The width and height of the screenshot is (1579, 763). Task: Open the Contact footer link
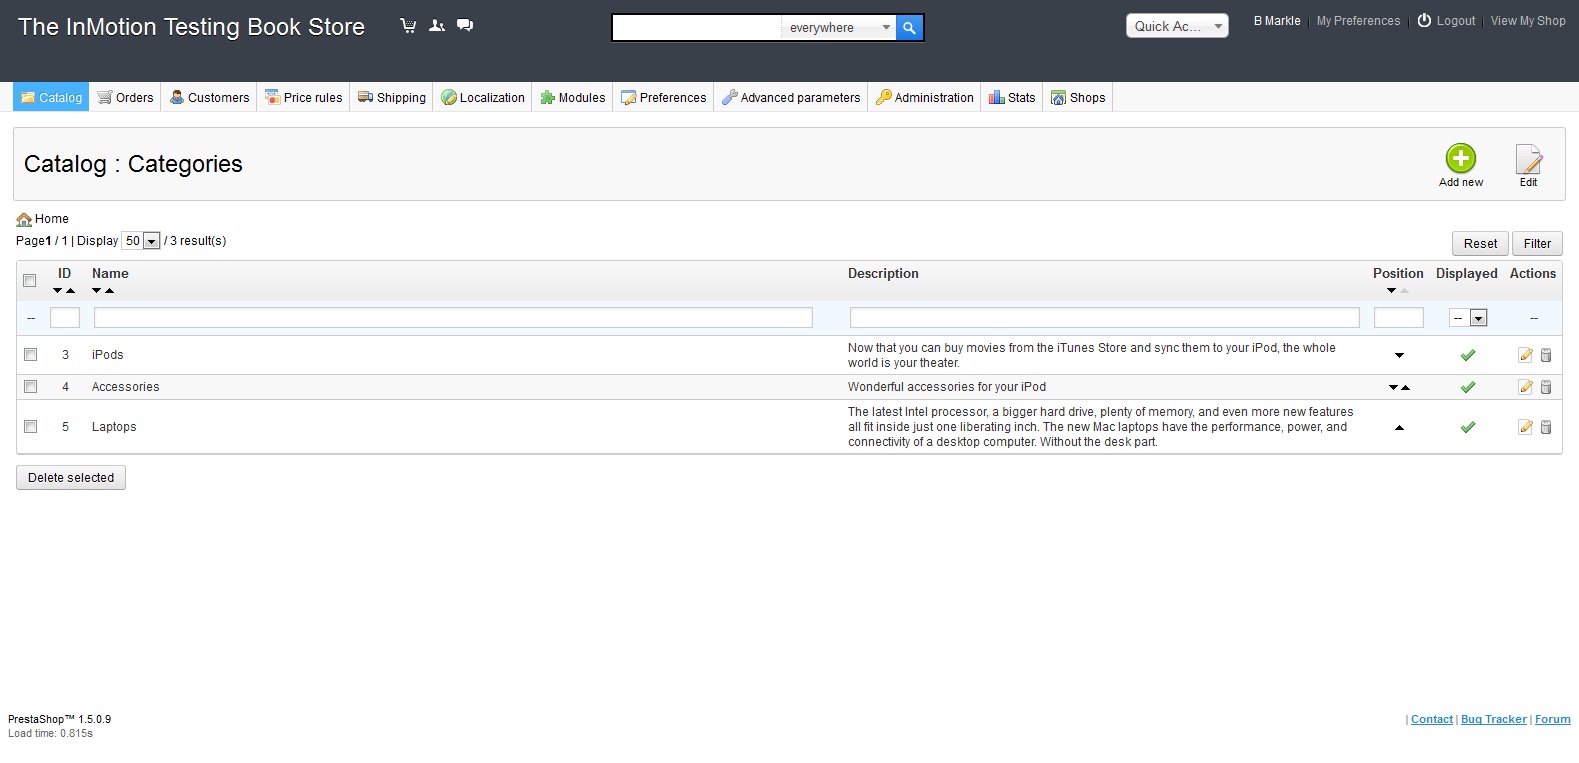point(1432,719)
